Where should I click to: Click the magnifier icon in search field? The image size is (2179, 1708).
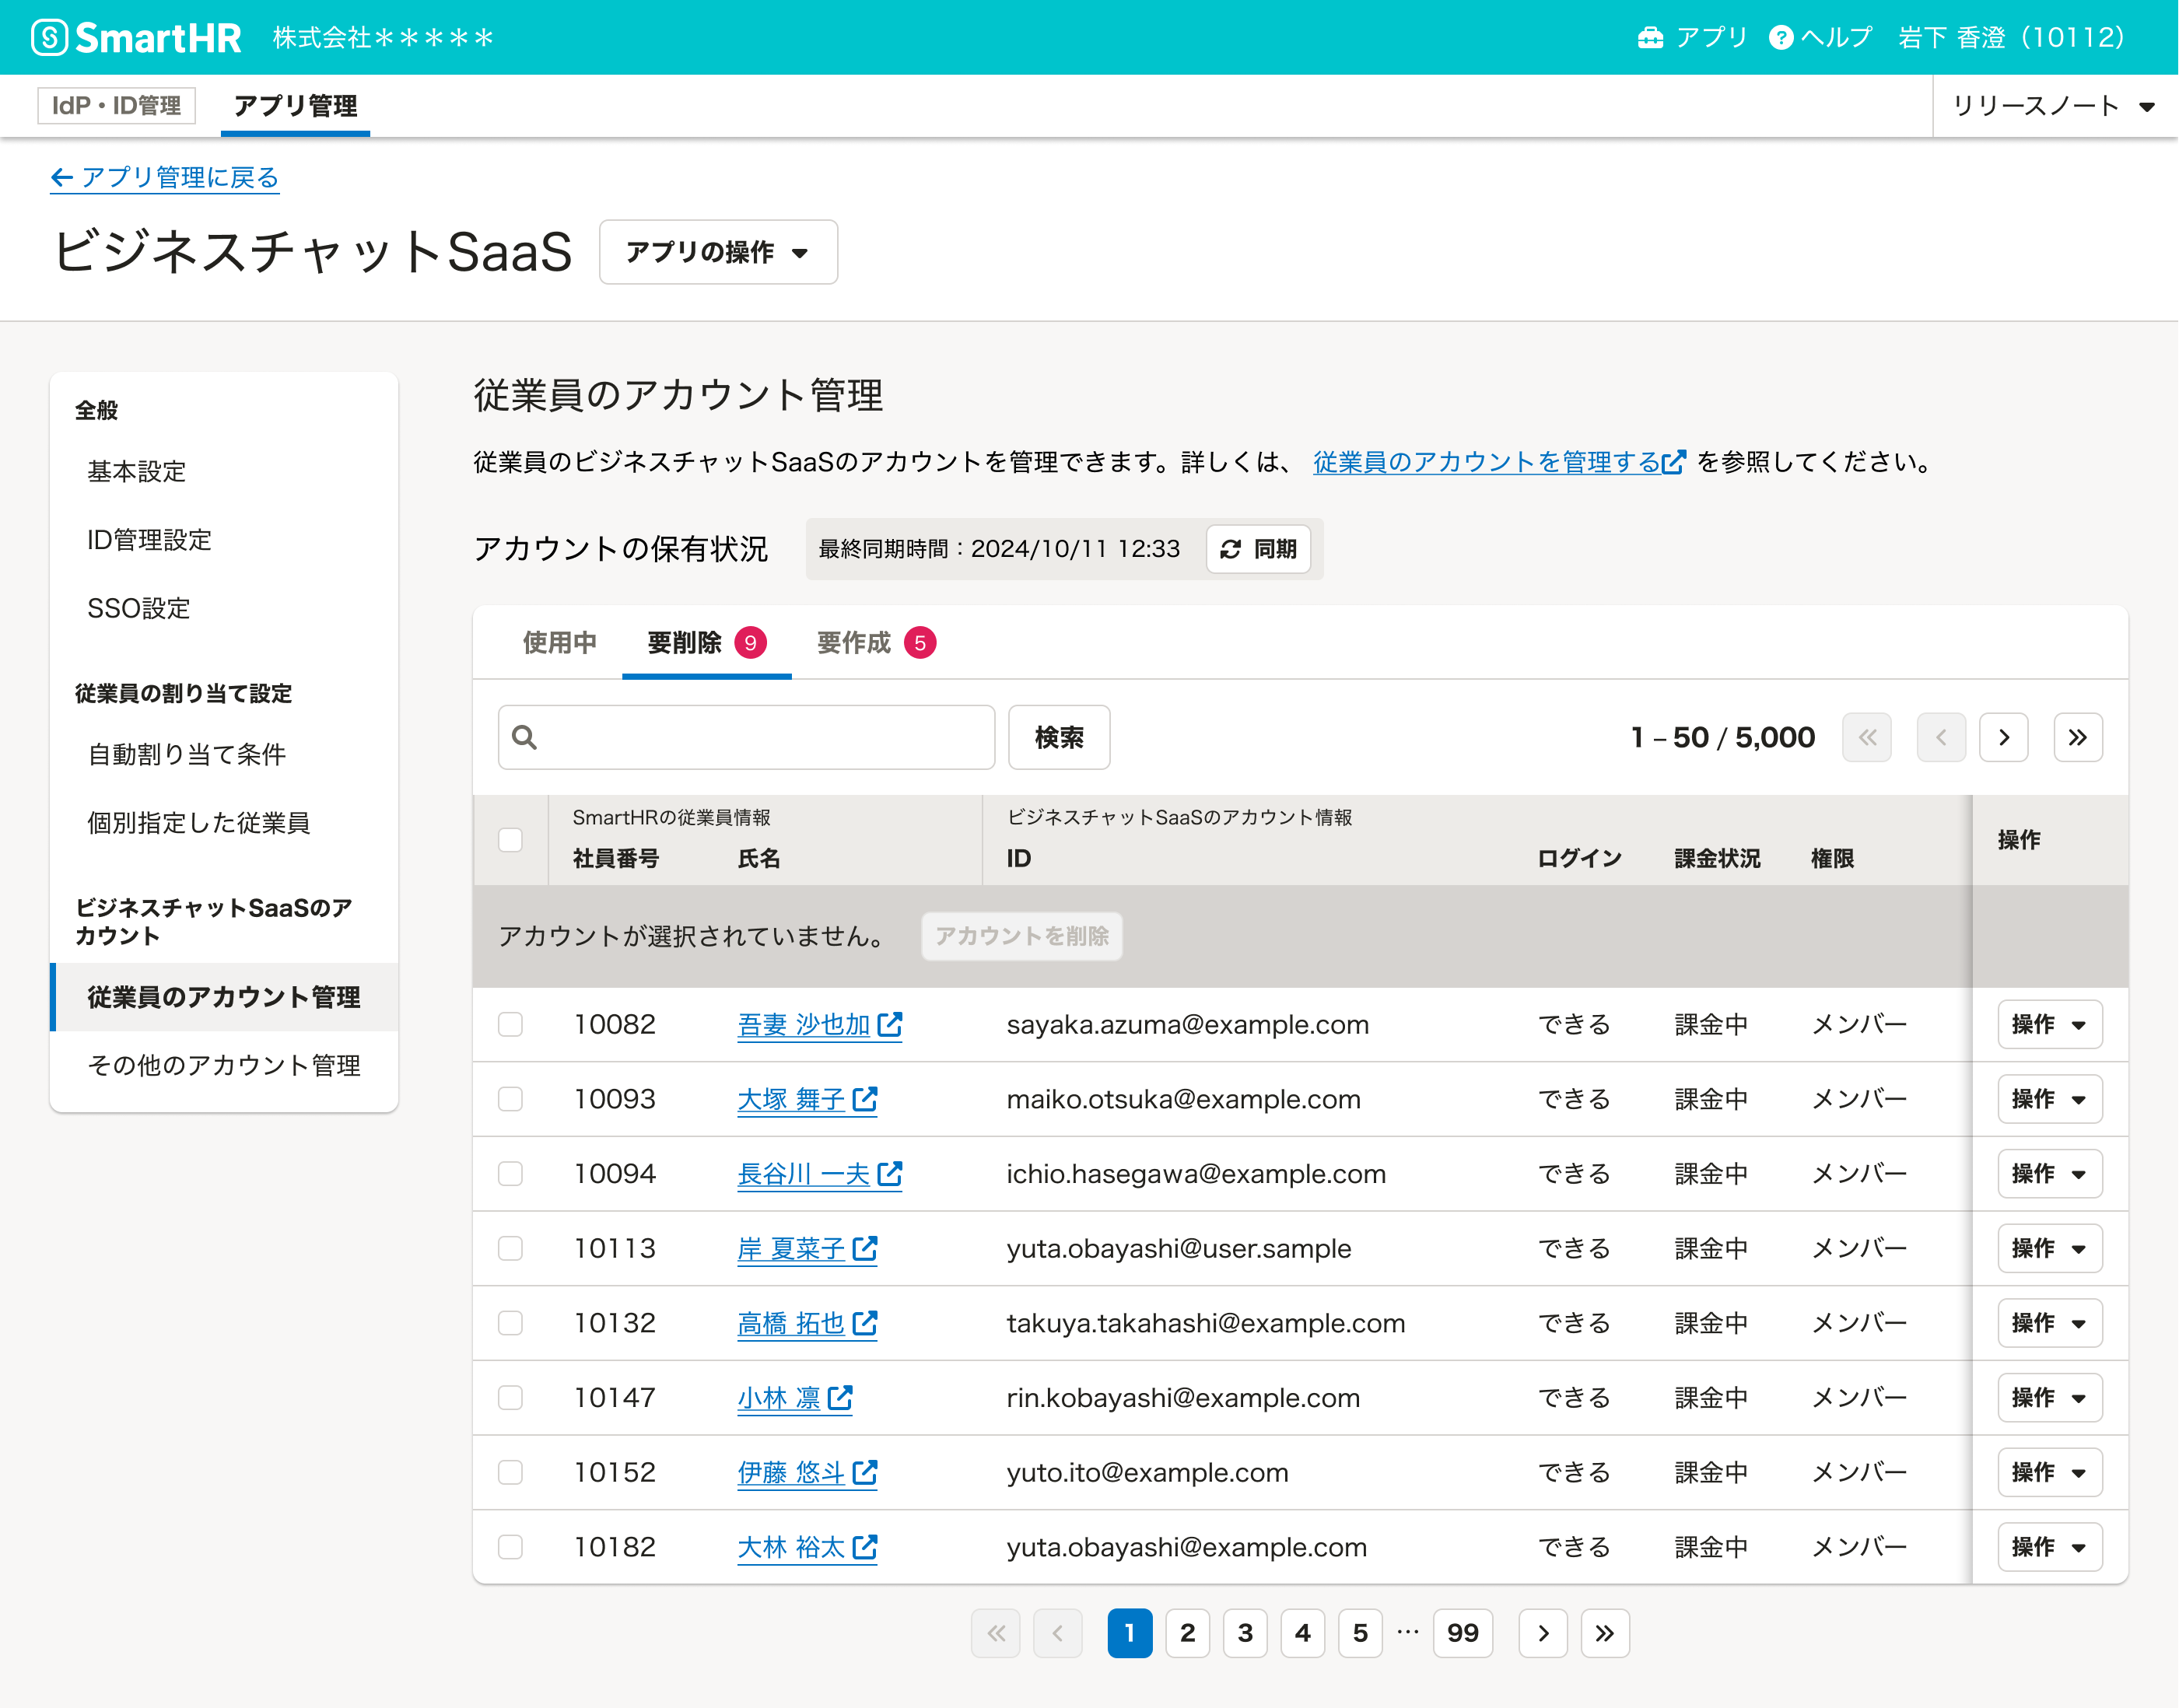click(x=524, y=737)
